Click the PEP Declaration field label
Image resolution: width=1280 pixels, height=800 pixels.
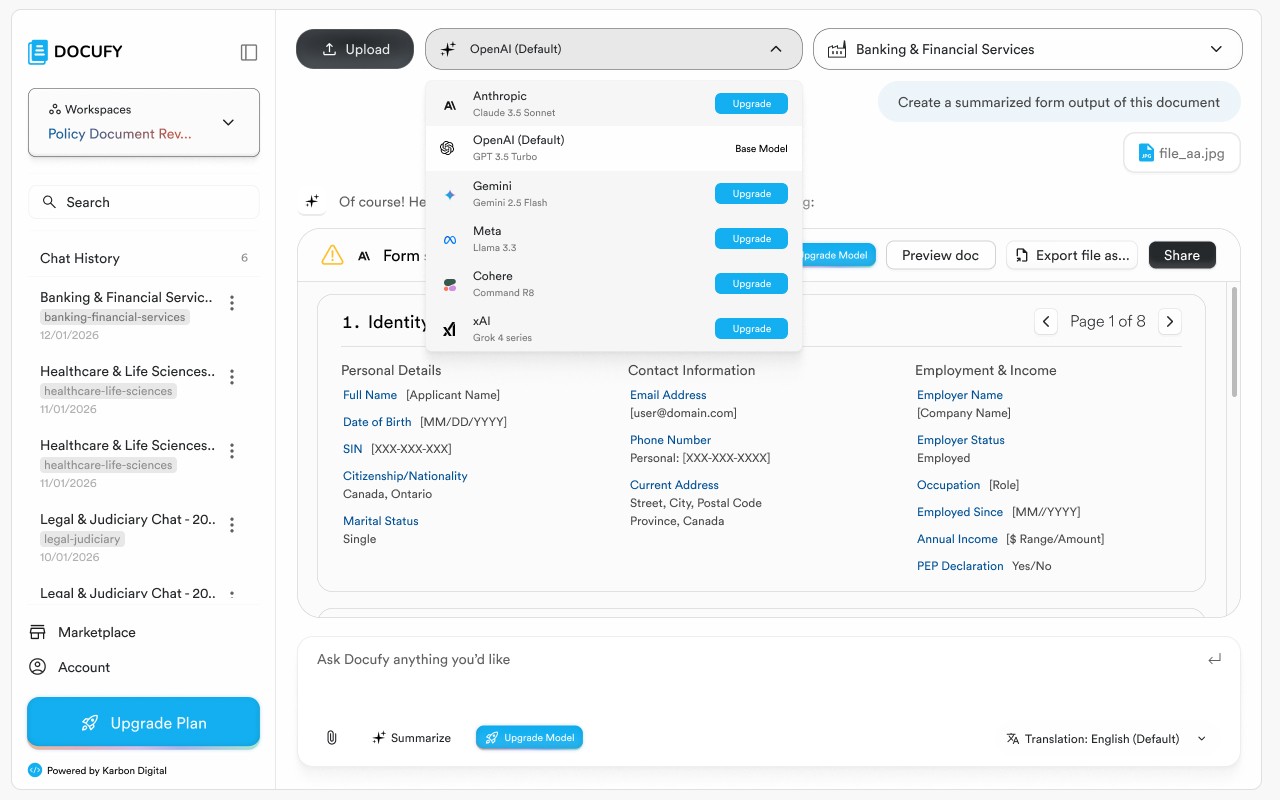coord(960,566)
